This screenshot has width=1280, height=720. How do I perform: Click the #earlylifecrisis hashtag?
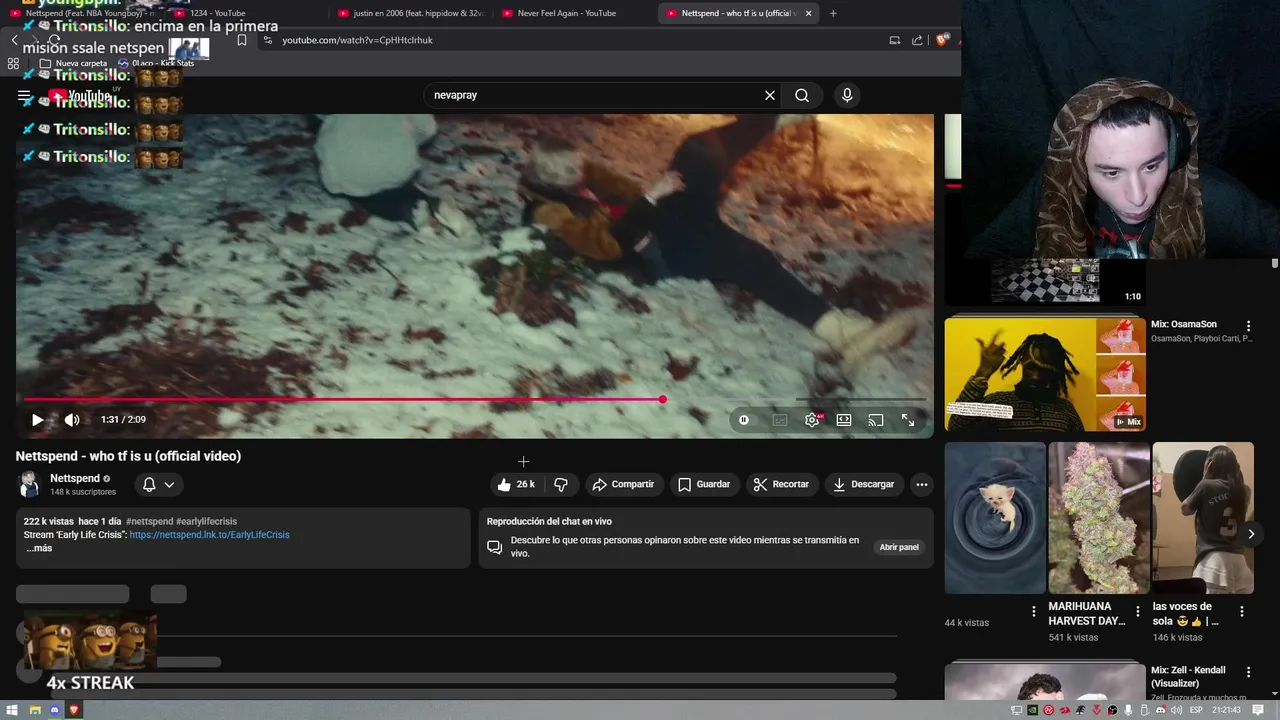(206, 521)
